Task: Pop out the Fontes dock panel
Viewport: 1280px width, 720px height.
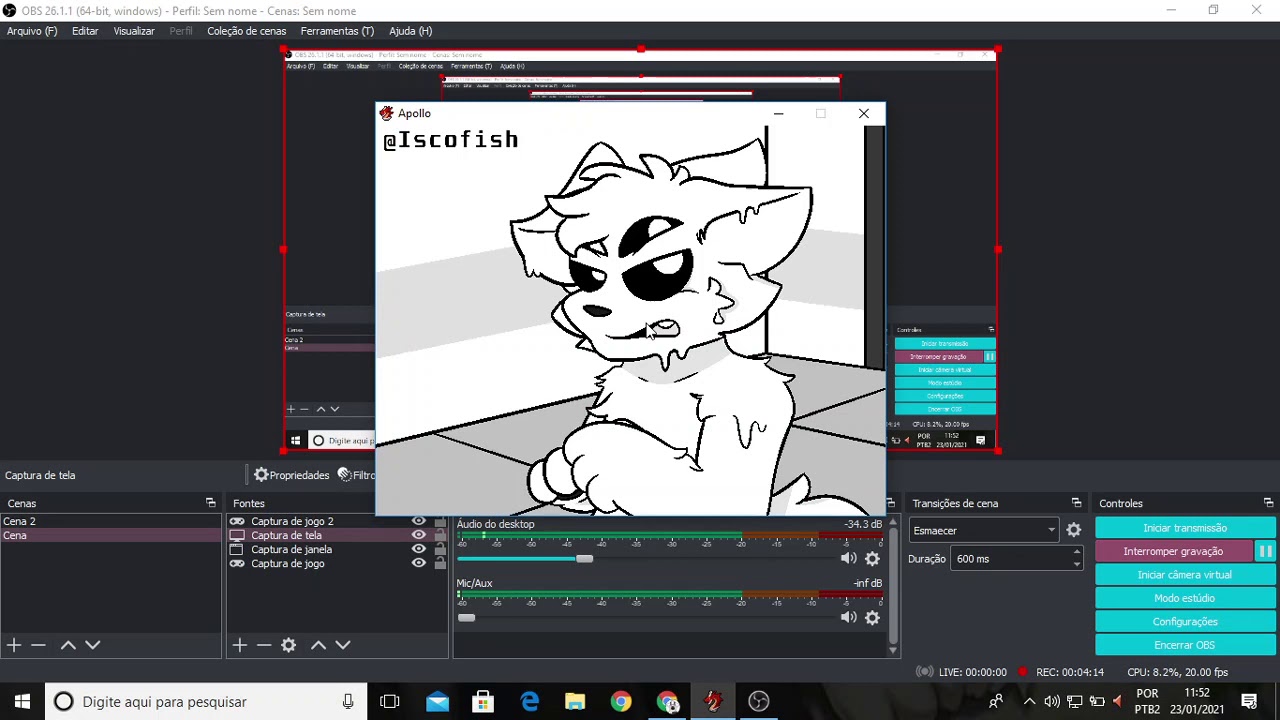Action: tap(437, 503)
